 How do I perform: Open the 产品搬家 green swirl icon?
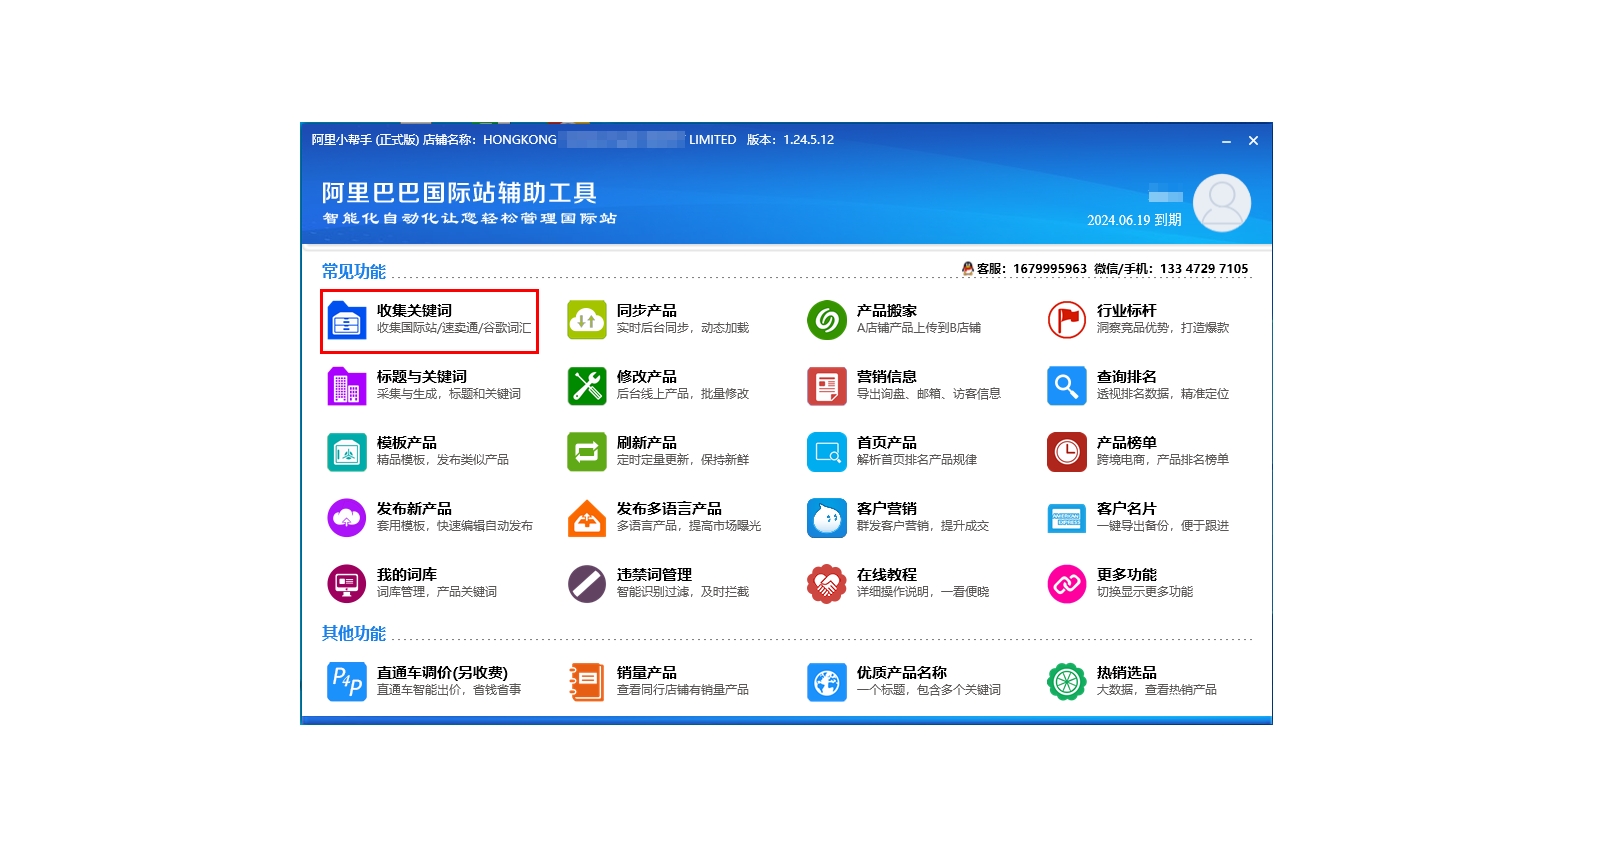[827, 320]
